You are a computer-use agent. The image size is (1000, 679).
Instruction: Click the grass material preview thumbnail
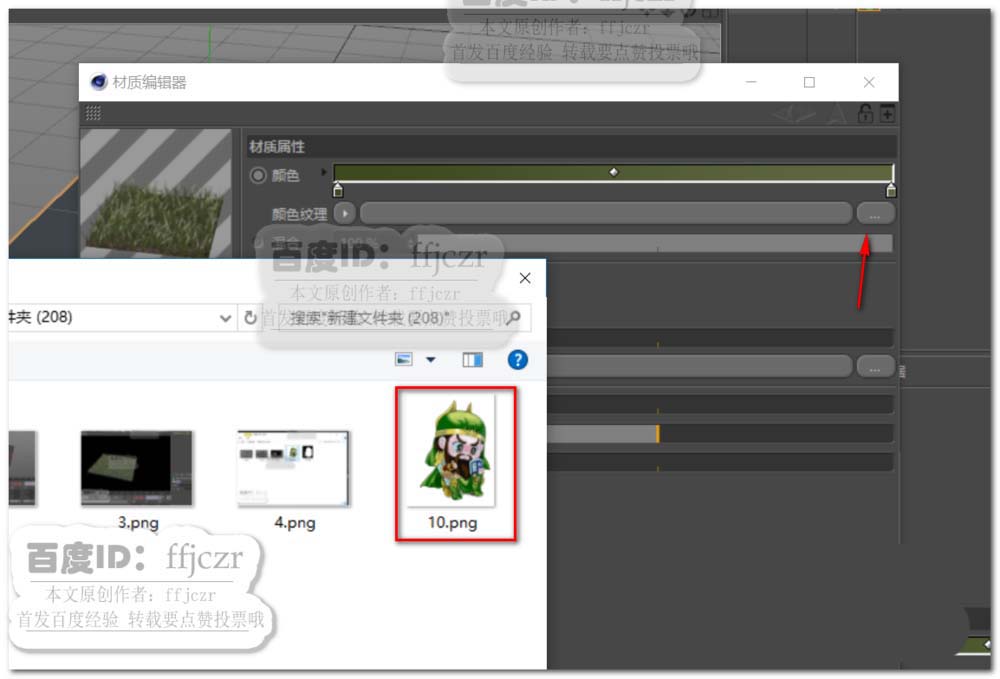tap(156, 194)
